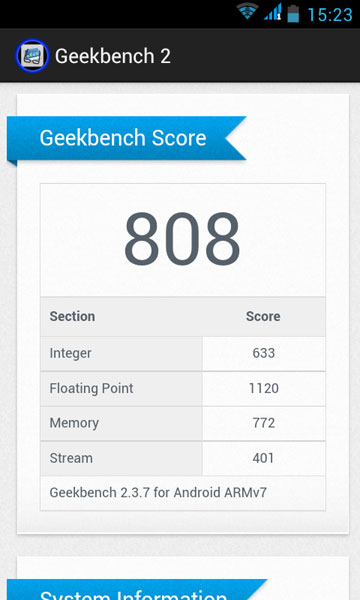Tap the Integer score 633
The height and width of the screenshot is (600, 360).
[264, 353]
